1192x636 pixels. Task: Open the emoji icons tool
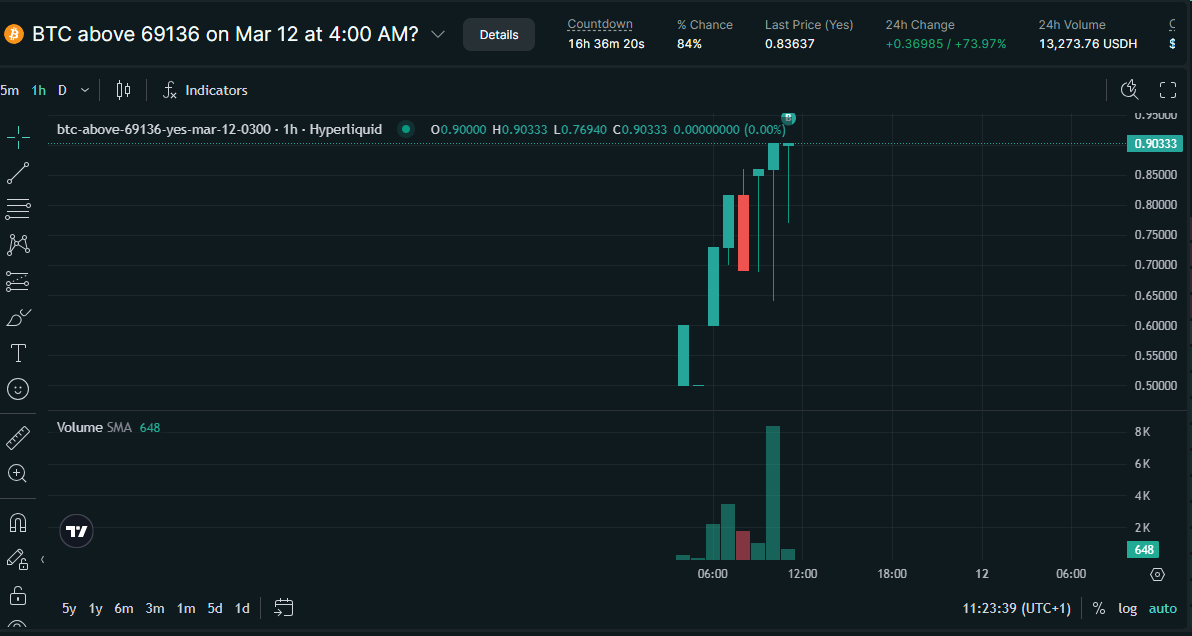17,389
